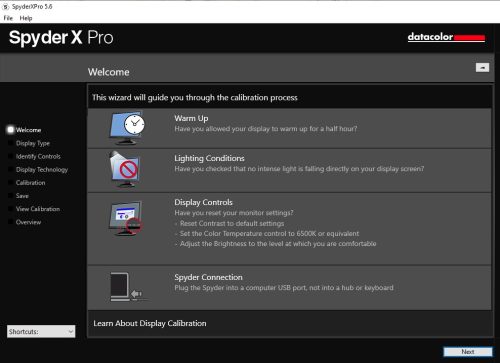Click the Next button

pyautogui.click(x=468, y=352)
